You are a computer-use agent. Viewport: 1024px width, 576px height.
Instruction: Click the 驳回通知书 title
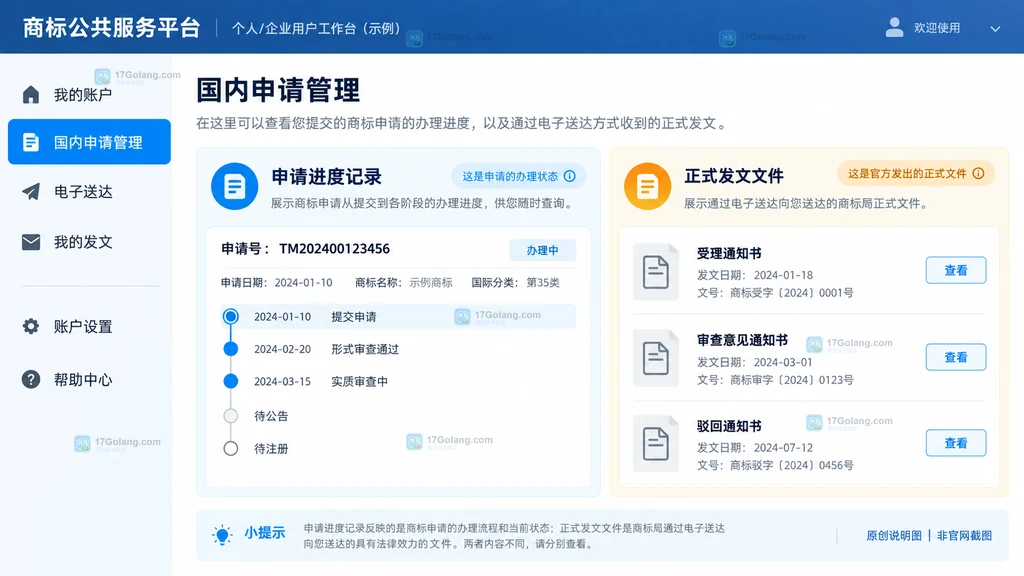click(x=729, y=426)
